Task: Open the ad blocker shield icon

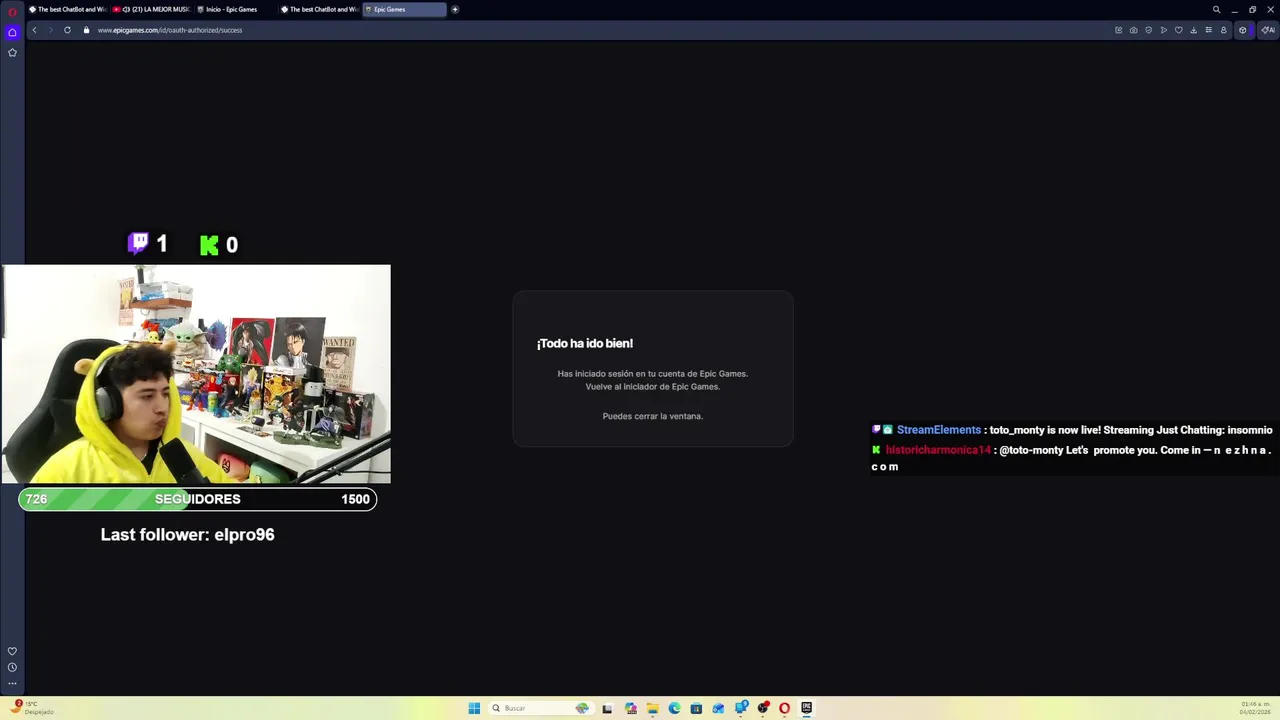Action: click(x=1148, y=30)
